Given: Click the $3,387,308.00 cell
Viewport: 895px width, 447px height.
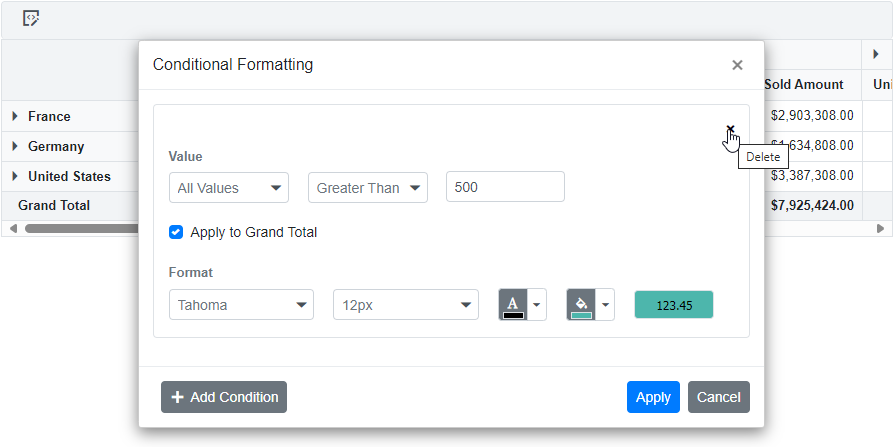Looking at the screenshot, I should 812,175.
